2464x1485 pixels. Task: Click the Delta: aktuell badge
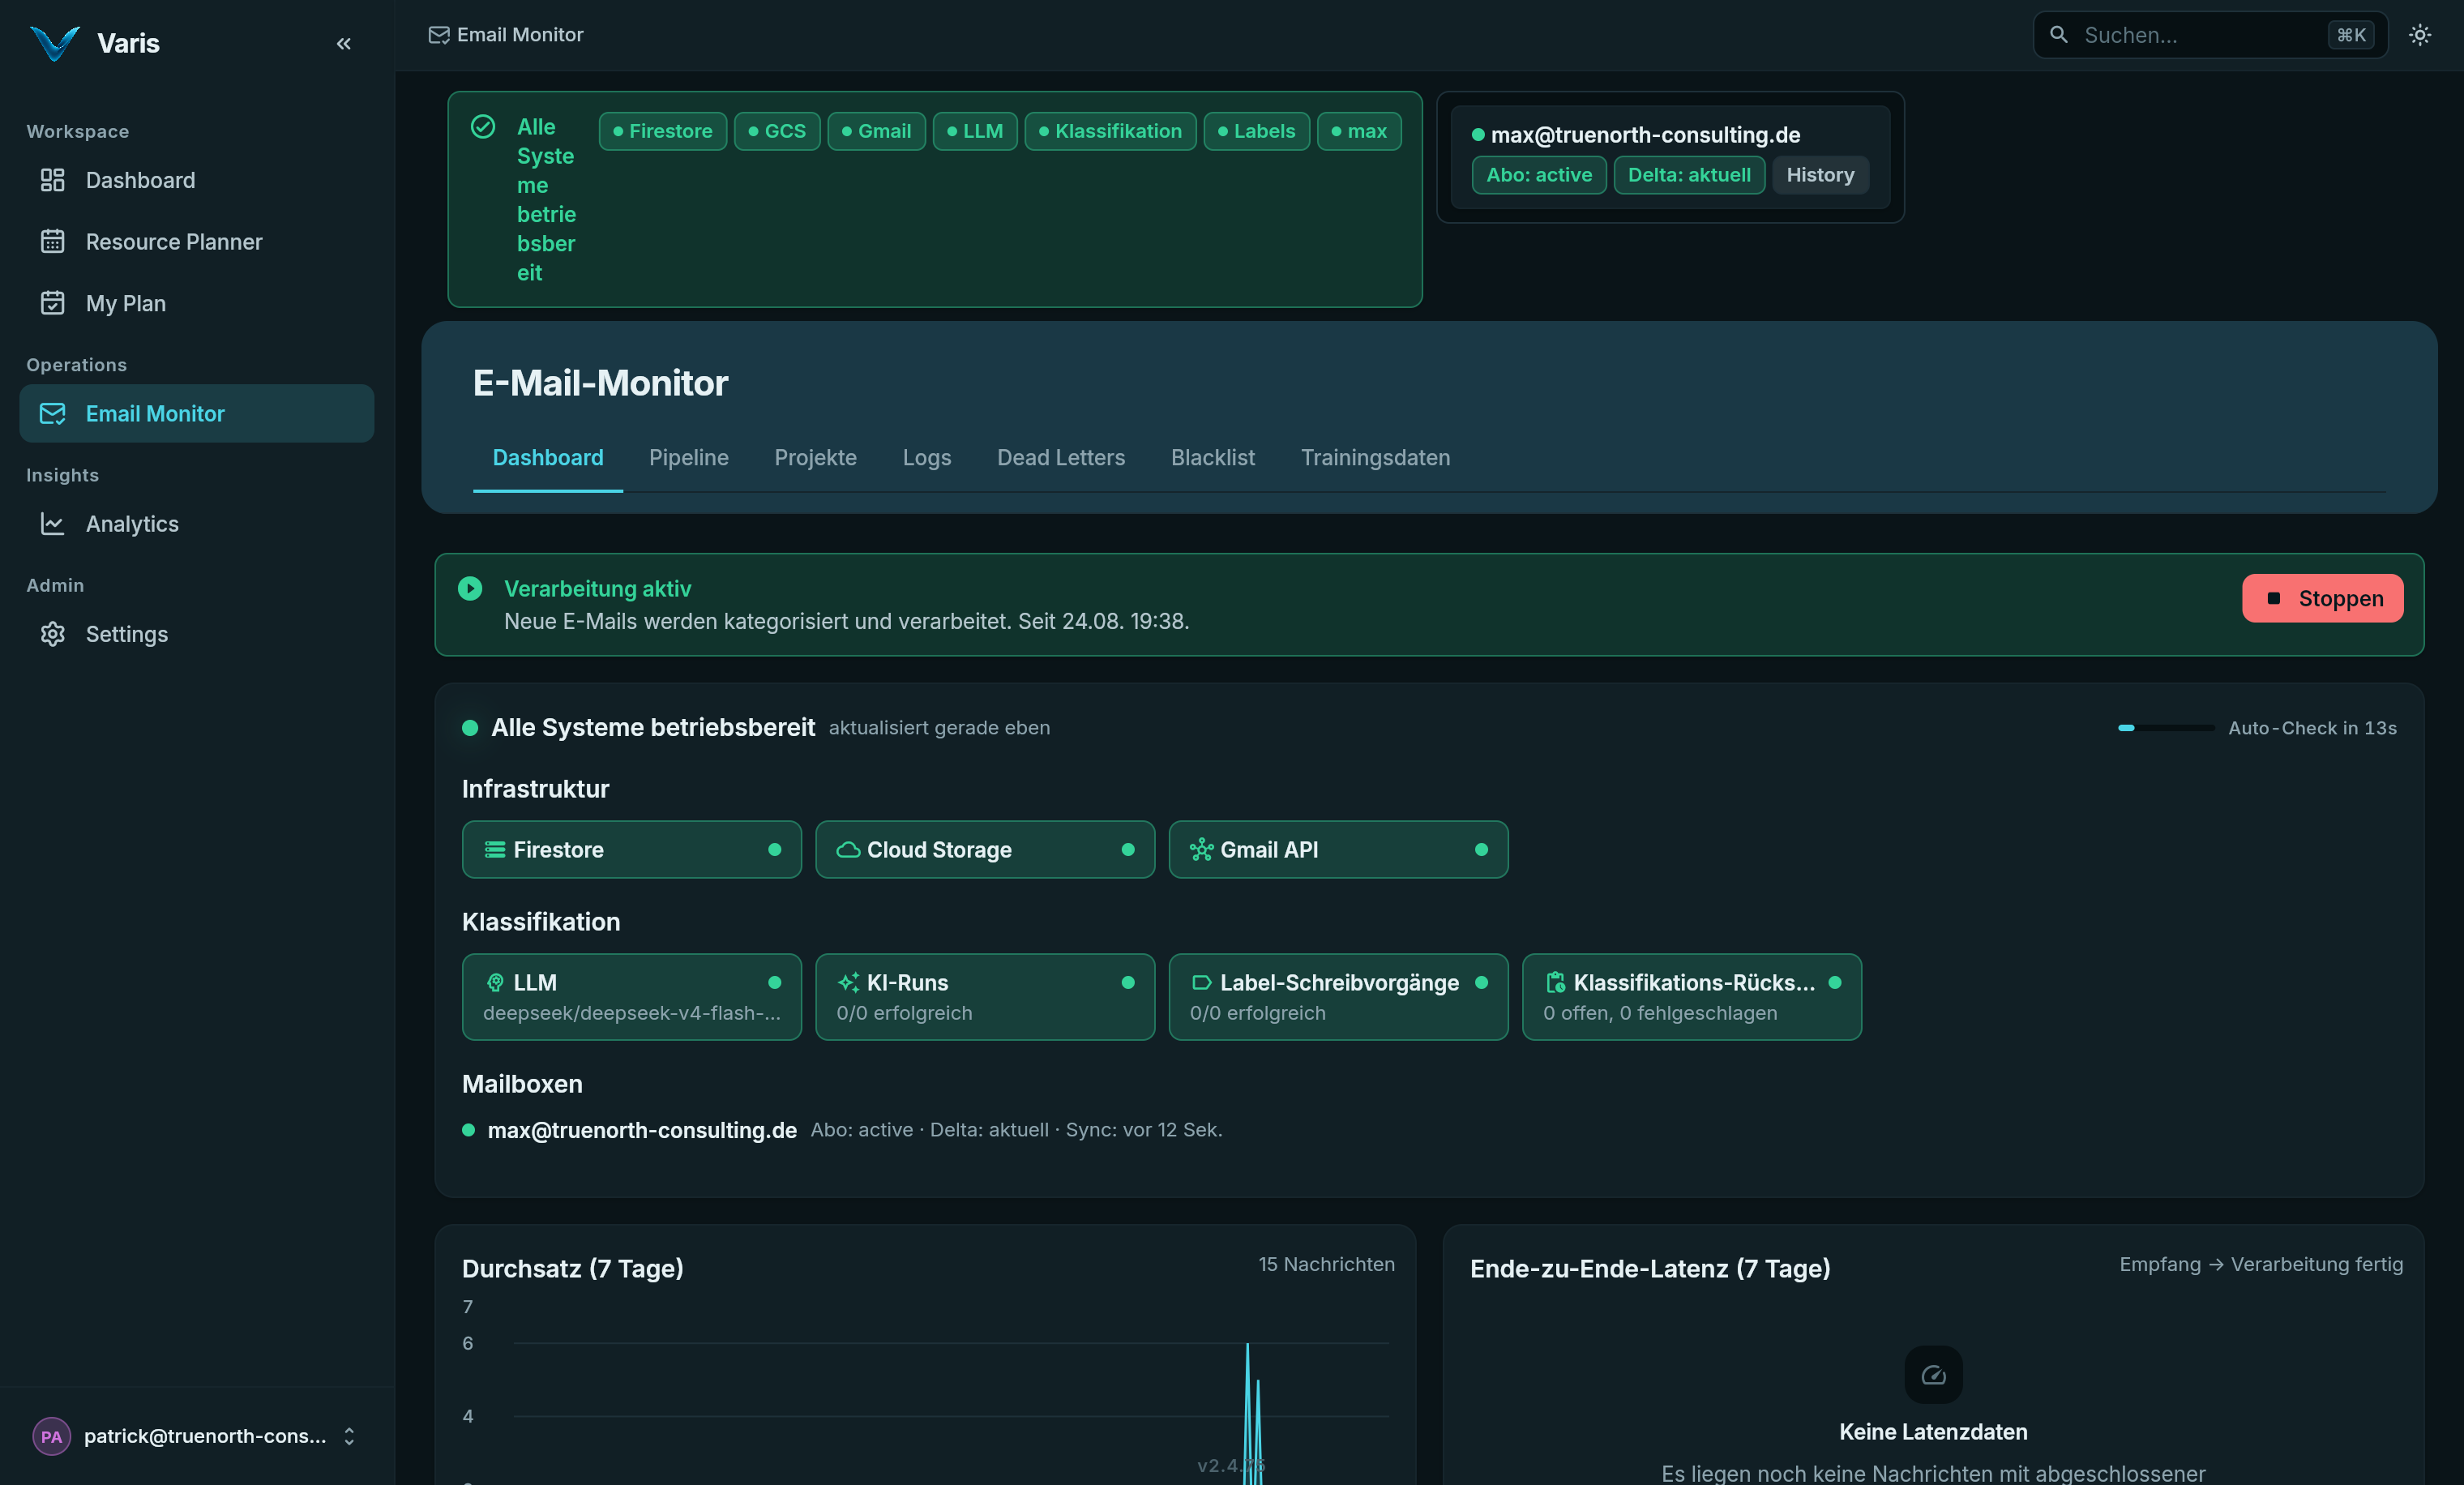pos(1689,175)
